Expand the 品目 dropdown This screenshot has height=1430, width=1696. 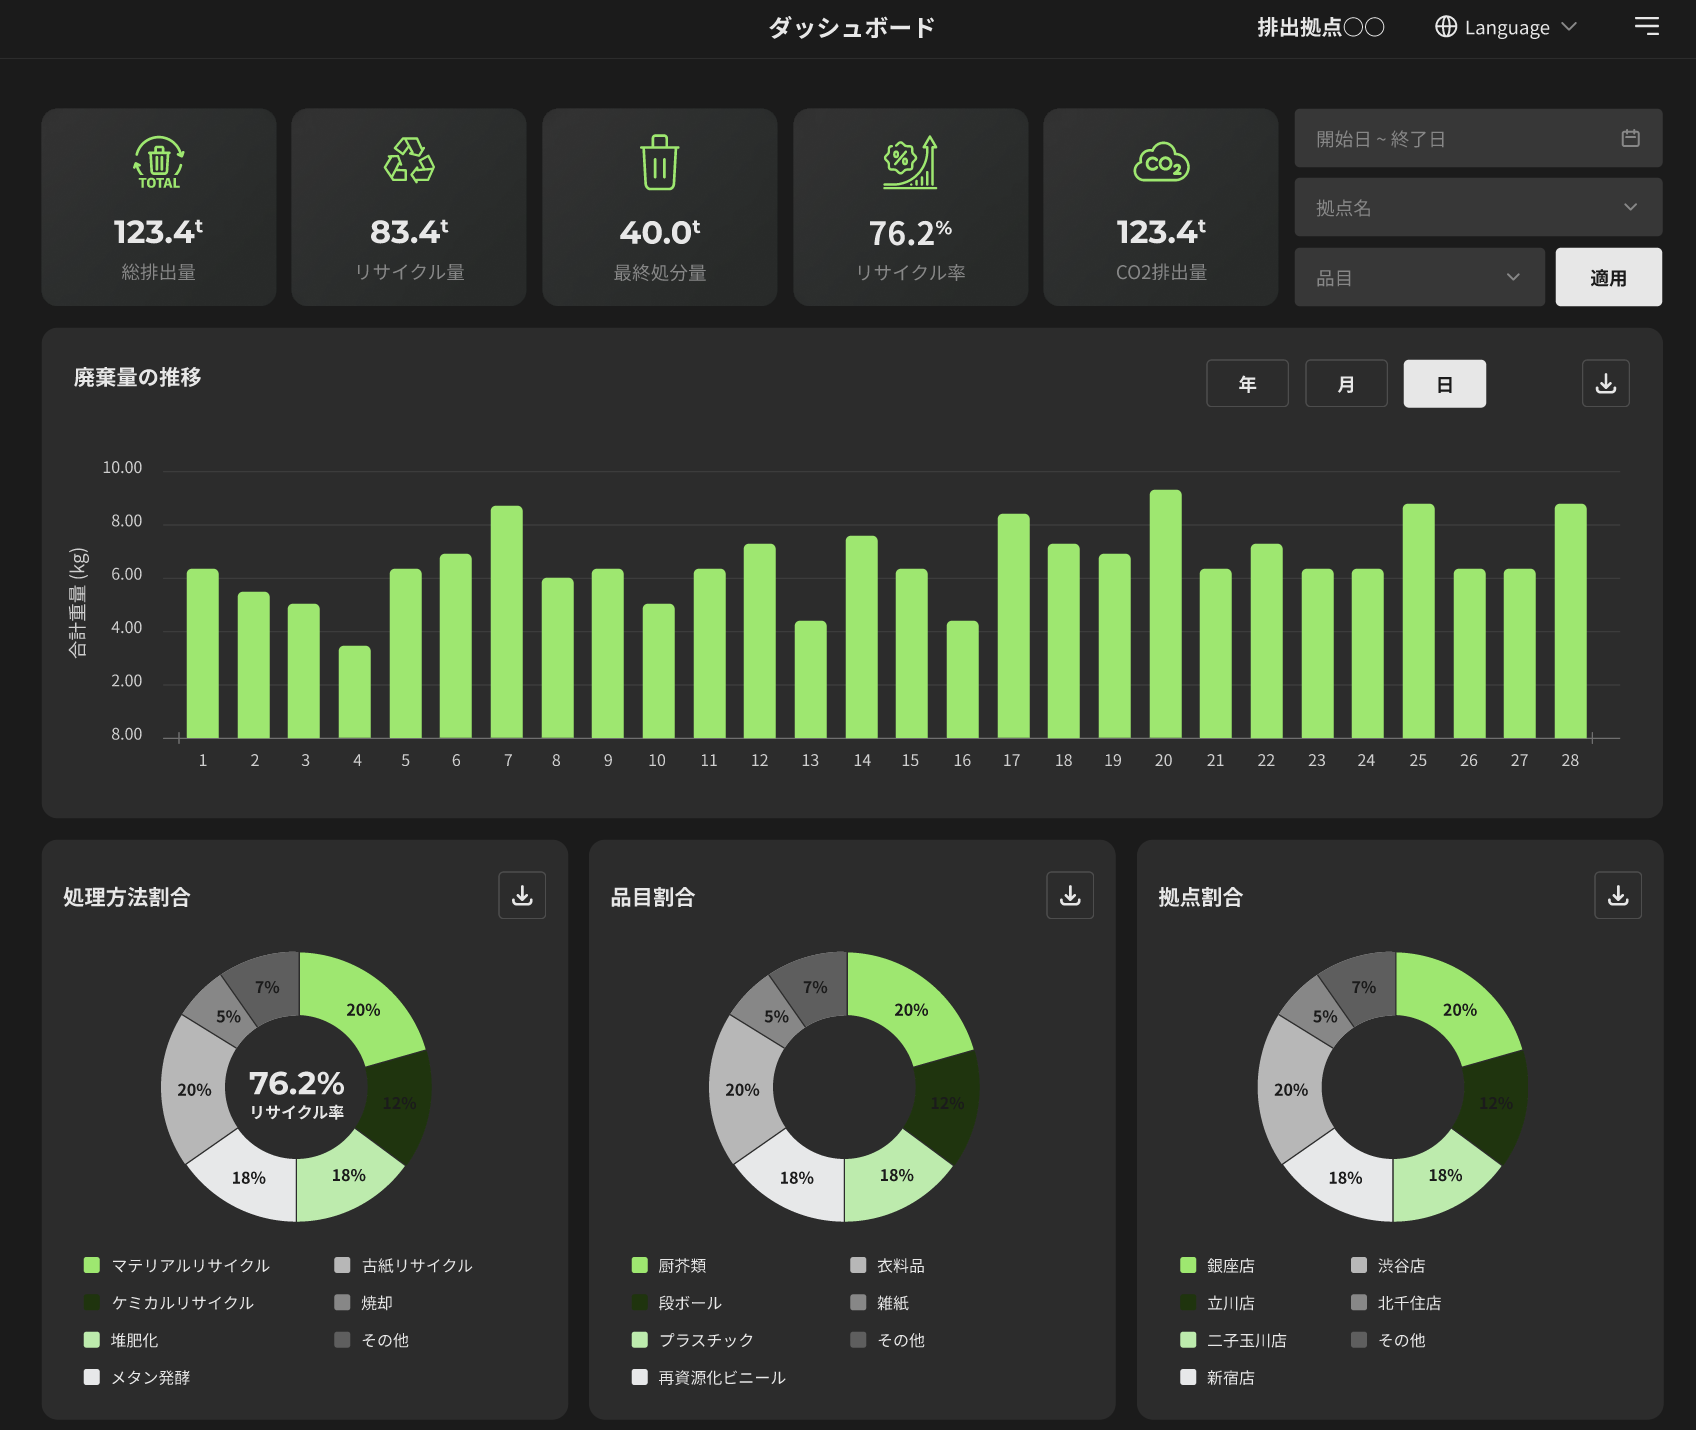coord(1419,277)
